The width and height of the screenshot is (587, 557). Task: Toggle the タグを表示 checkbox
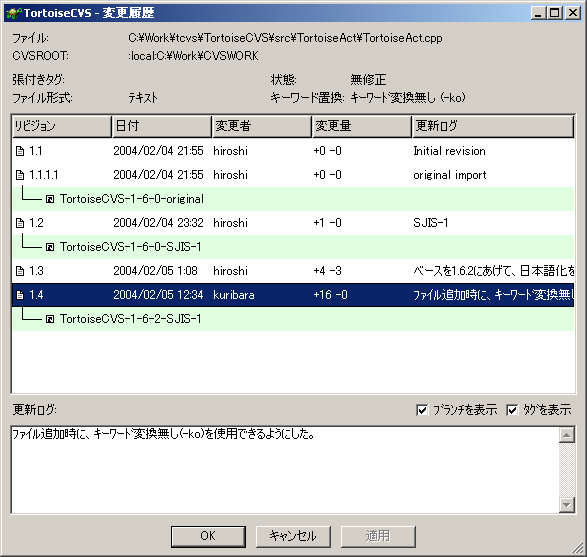point(512,410)
